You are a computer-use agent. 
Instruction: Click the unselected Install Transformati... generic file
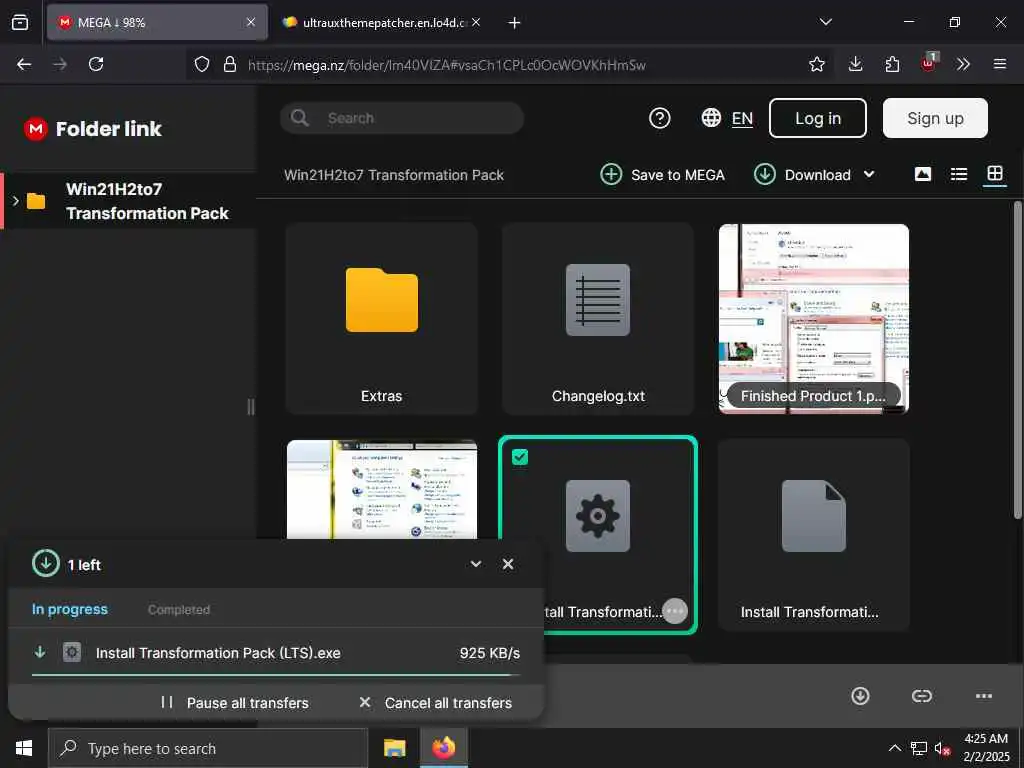(x=814, y=535)
